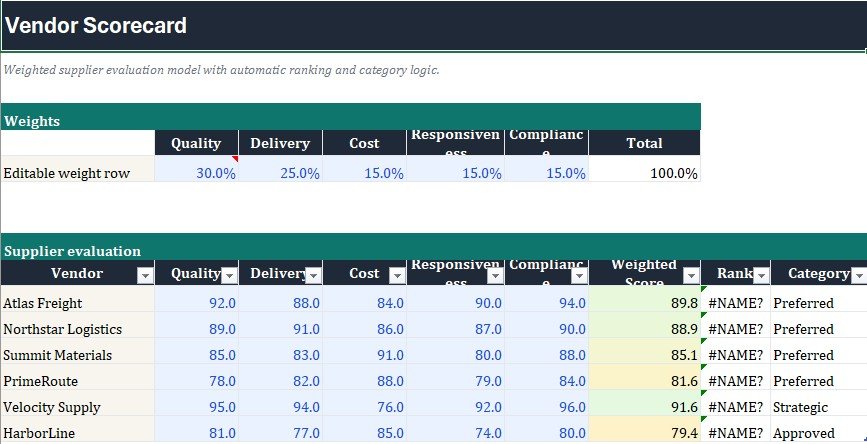867x444 pixels.
Task: Select Northstar Logistics weighted score 88.9
Action: point(645,325)
